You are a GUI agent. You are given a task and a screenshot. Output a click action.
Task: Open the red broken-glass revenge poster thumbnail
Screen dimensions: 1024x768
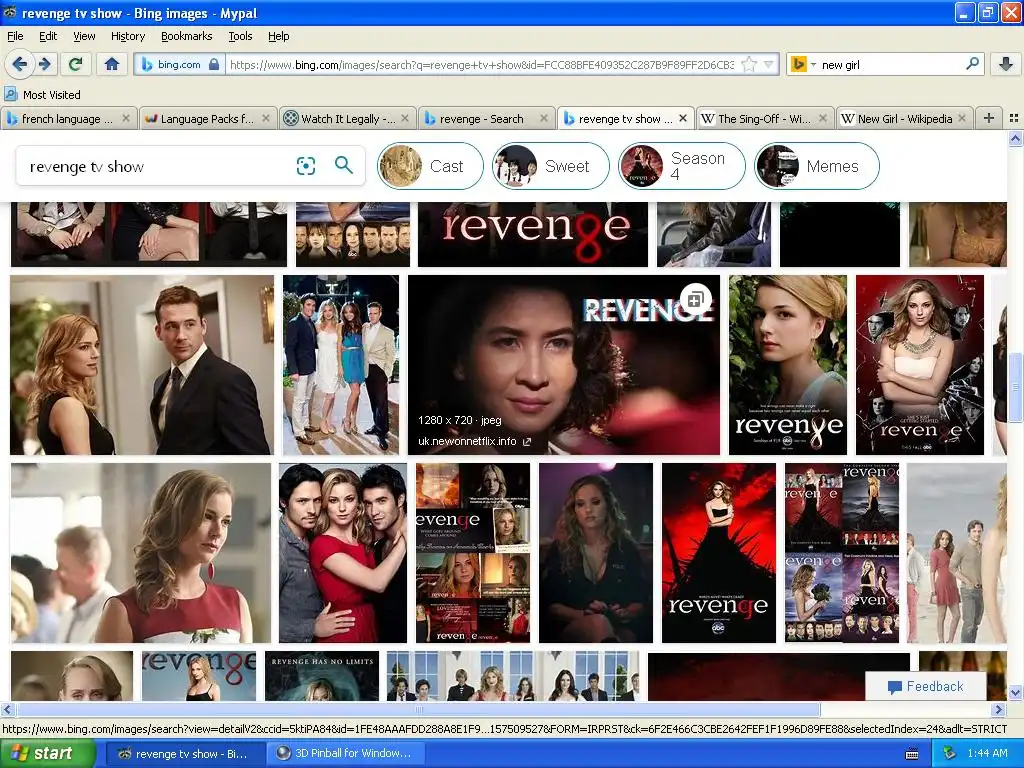tap(920, 364)
